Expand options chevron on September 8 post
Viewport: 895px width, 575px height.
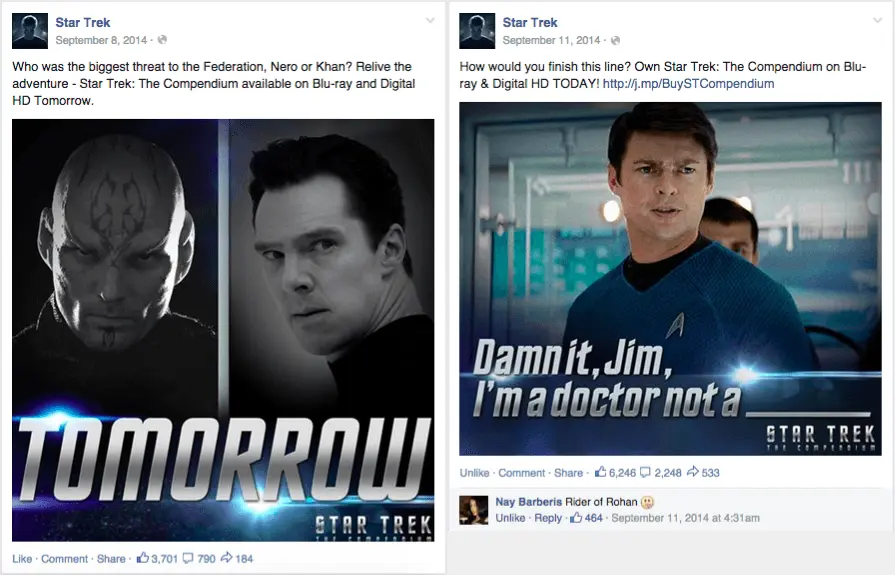pos(430,21)
